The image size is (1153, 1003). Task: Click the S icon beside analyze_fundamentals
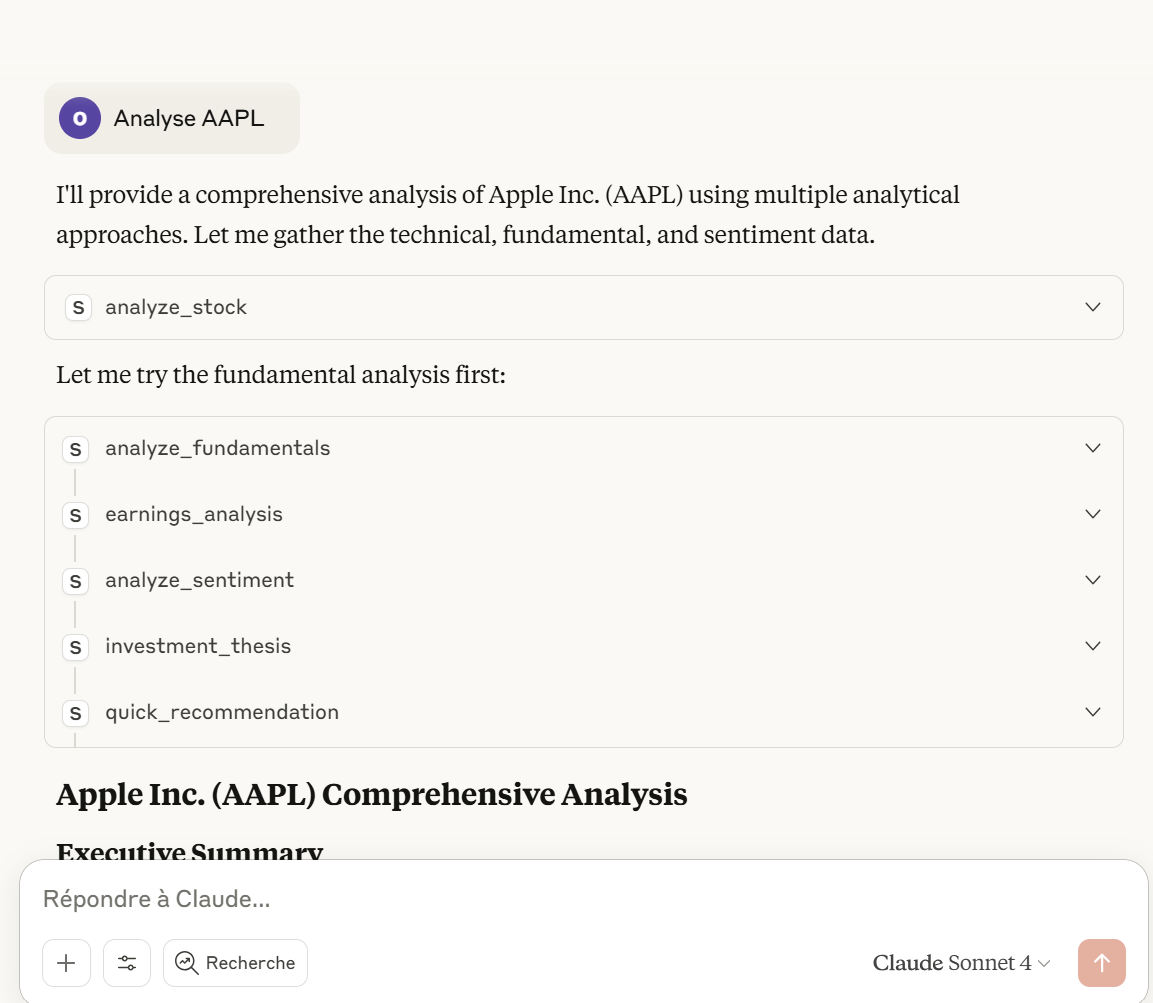click(75, 449)
